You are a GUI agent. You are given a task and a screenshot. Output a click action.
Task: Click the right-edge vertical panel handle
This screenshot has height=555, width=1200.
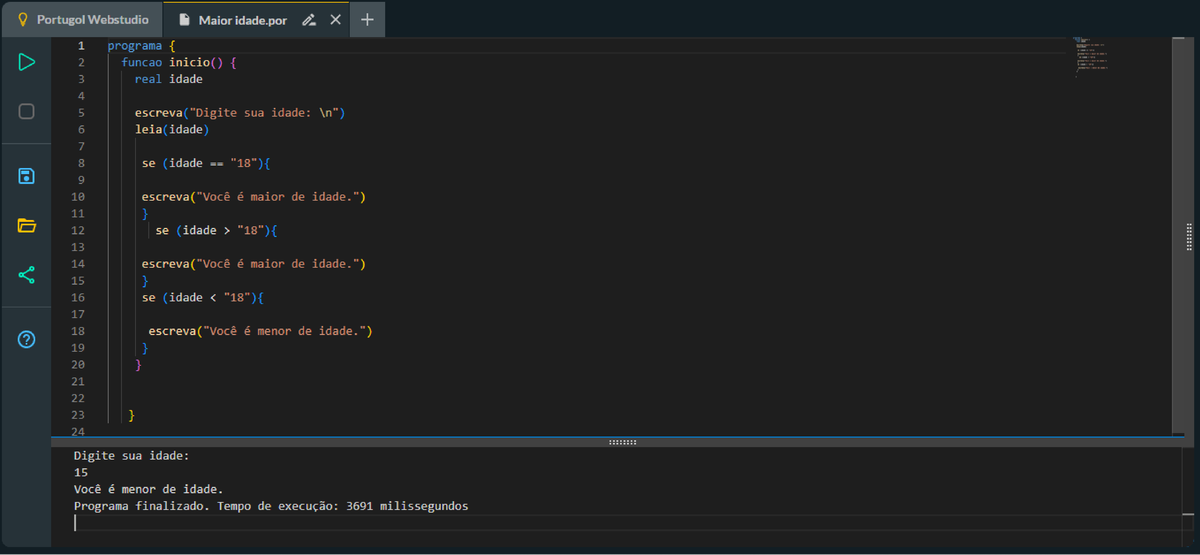tap(1189, 237)
